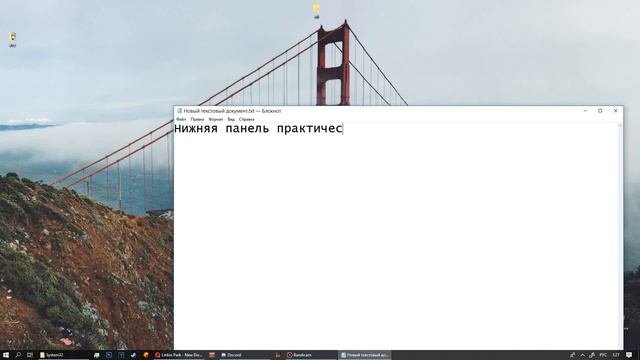Click the Notepad icon in title bar
Screen dimensions: 640x360
179,111
